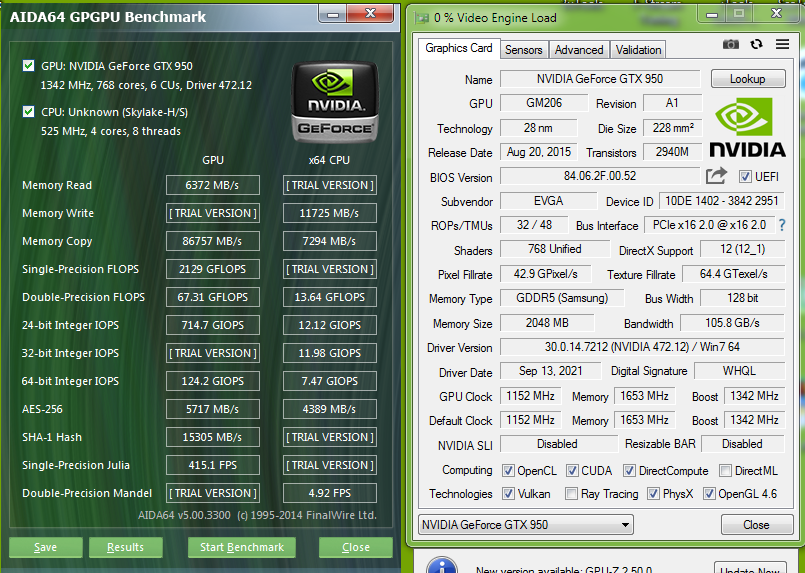The image size is (805, 573).
Task: Toggle the PhysX checkbox
Action: point(653,493)
